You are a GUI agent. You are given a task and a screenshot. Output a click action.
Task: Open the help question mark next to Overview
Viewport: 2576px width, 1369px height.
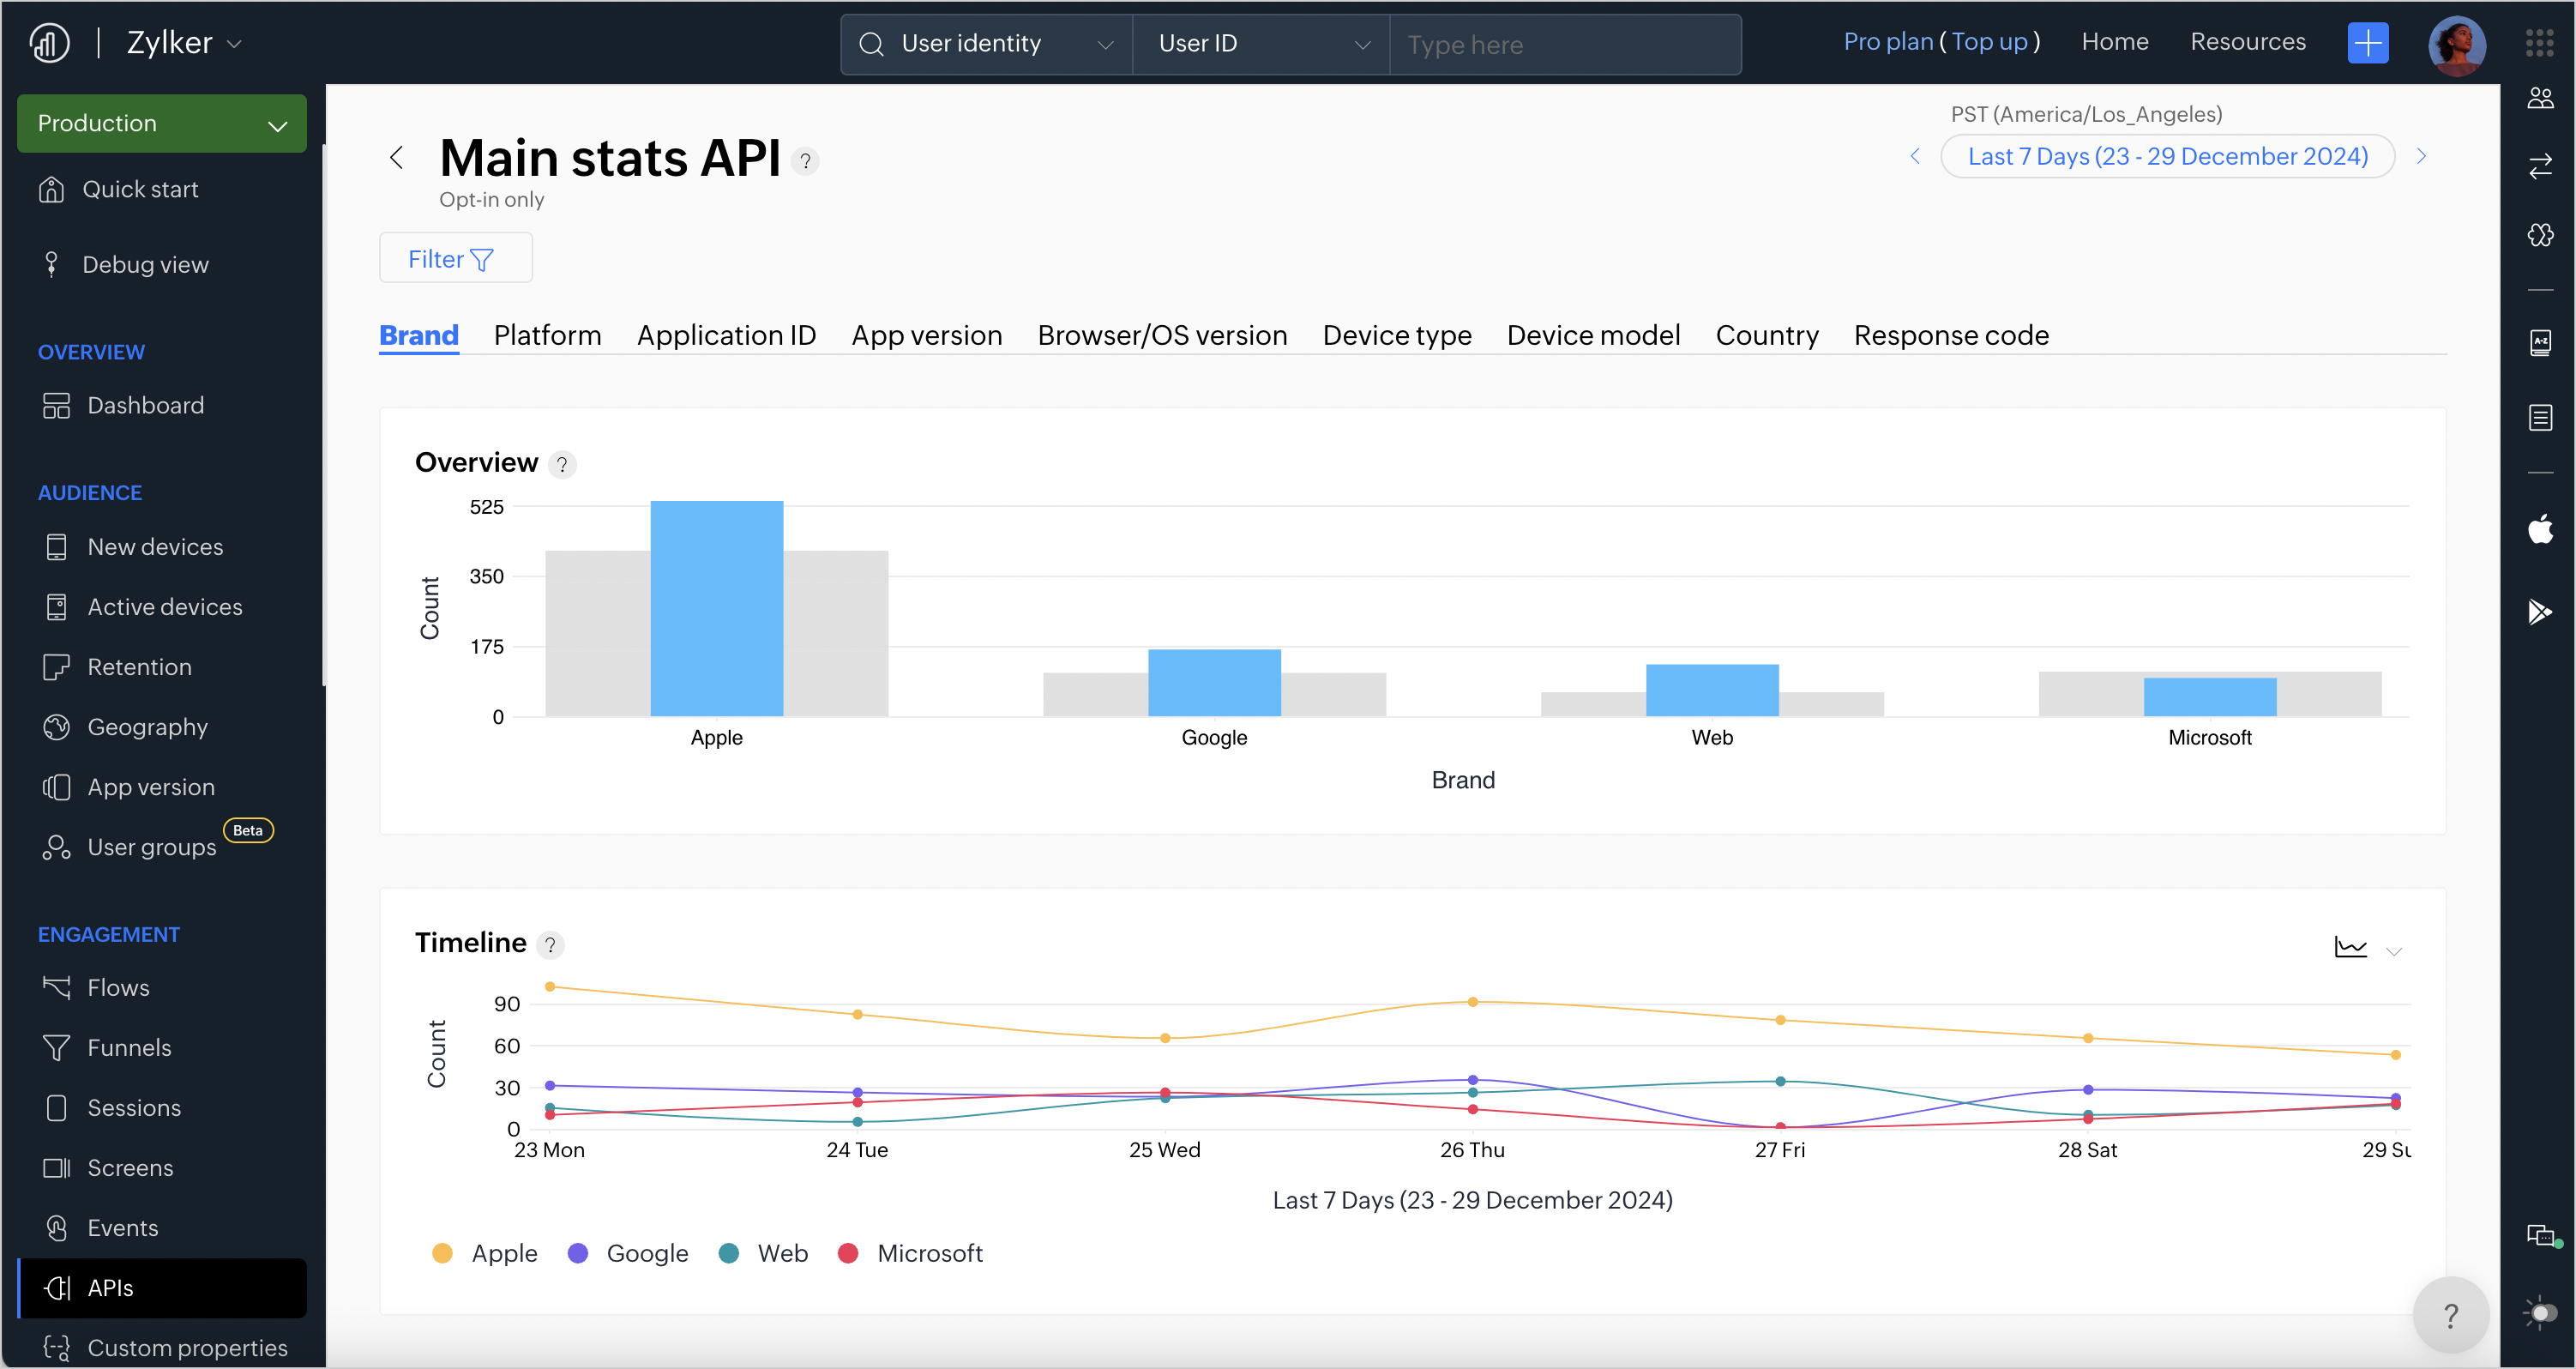pyautogui.click(x=562, y=464)
